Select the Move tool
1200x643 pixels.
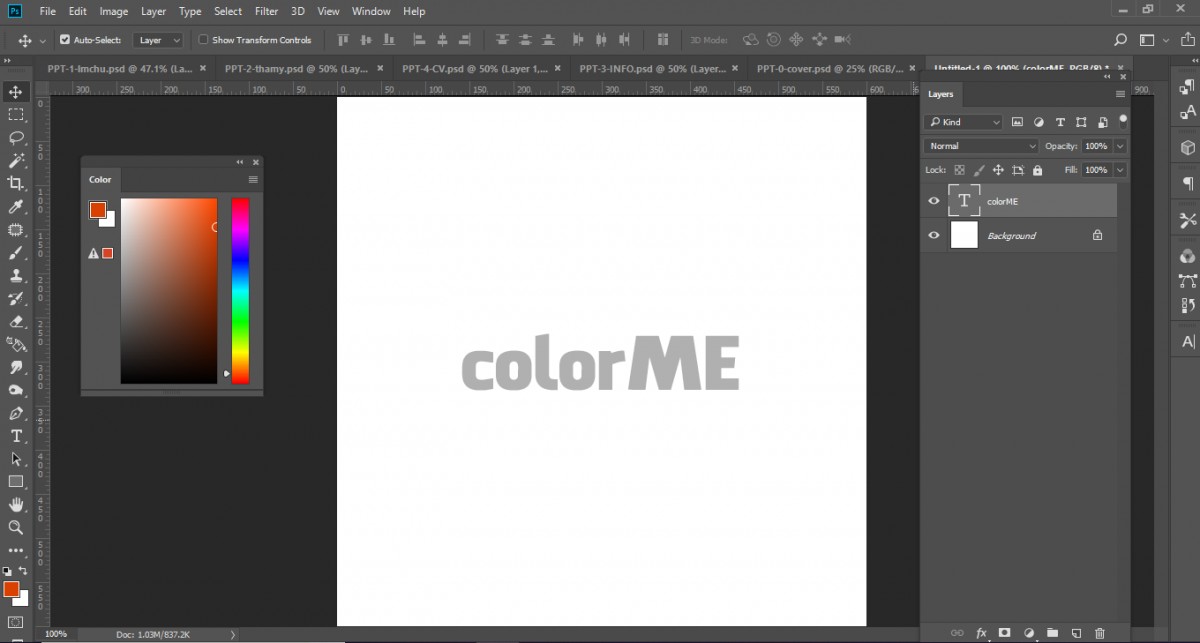click(x=14, y=91)
